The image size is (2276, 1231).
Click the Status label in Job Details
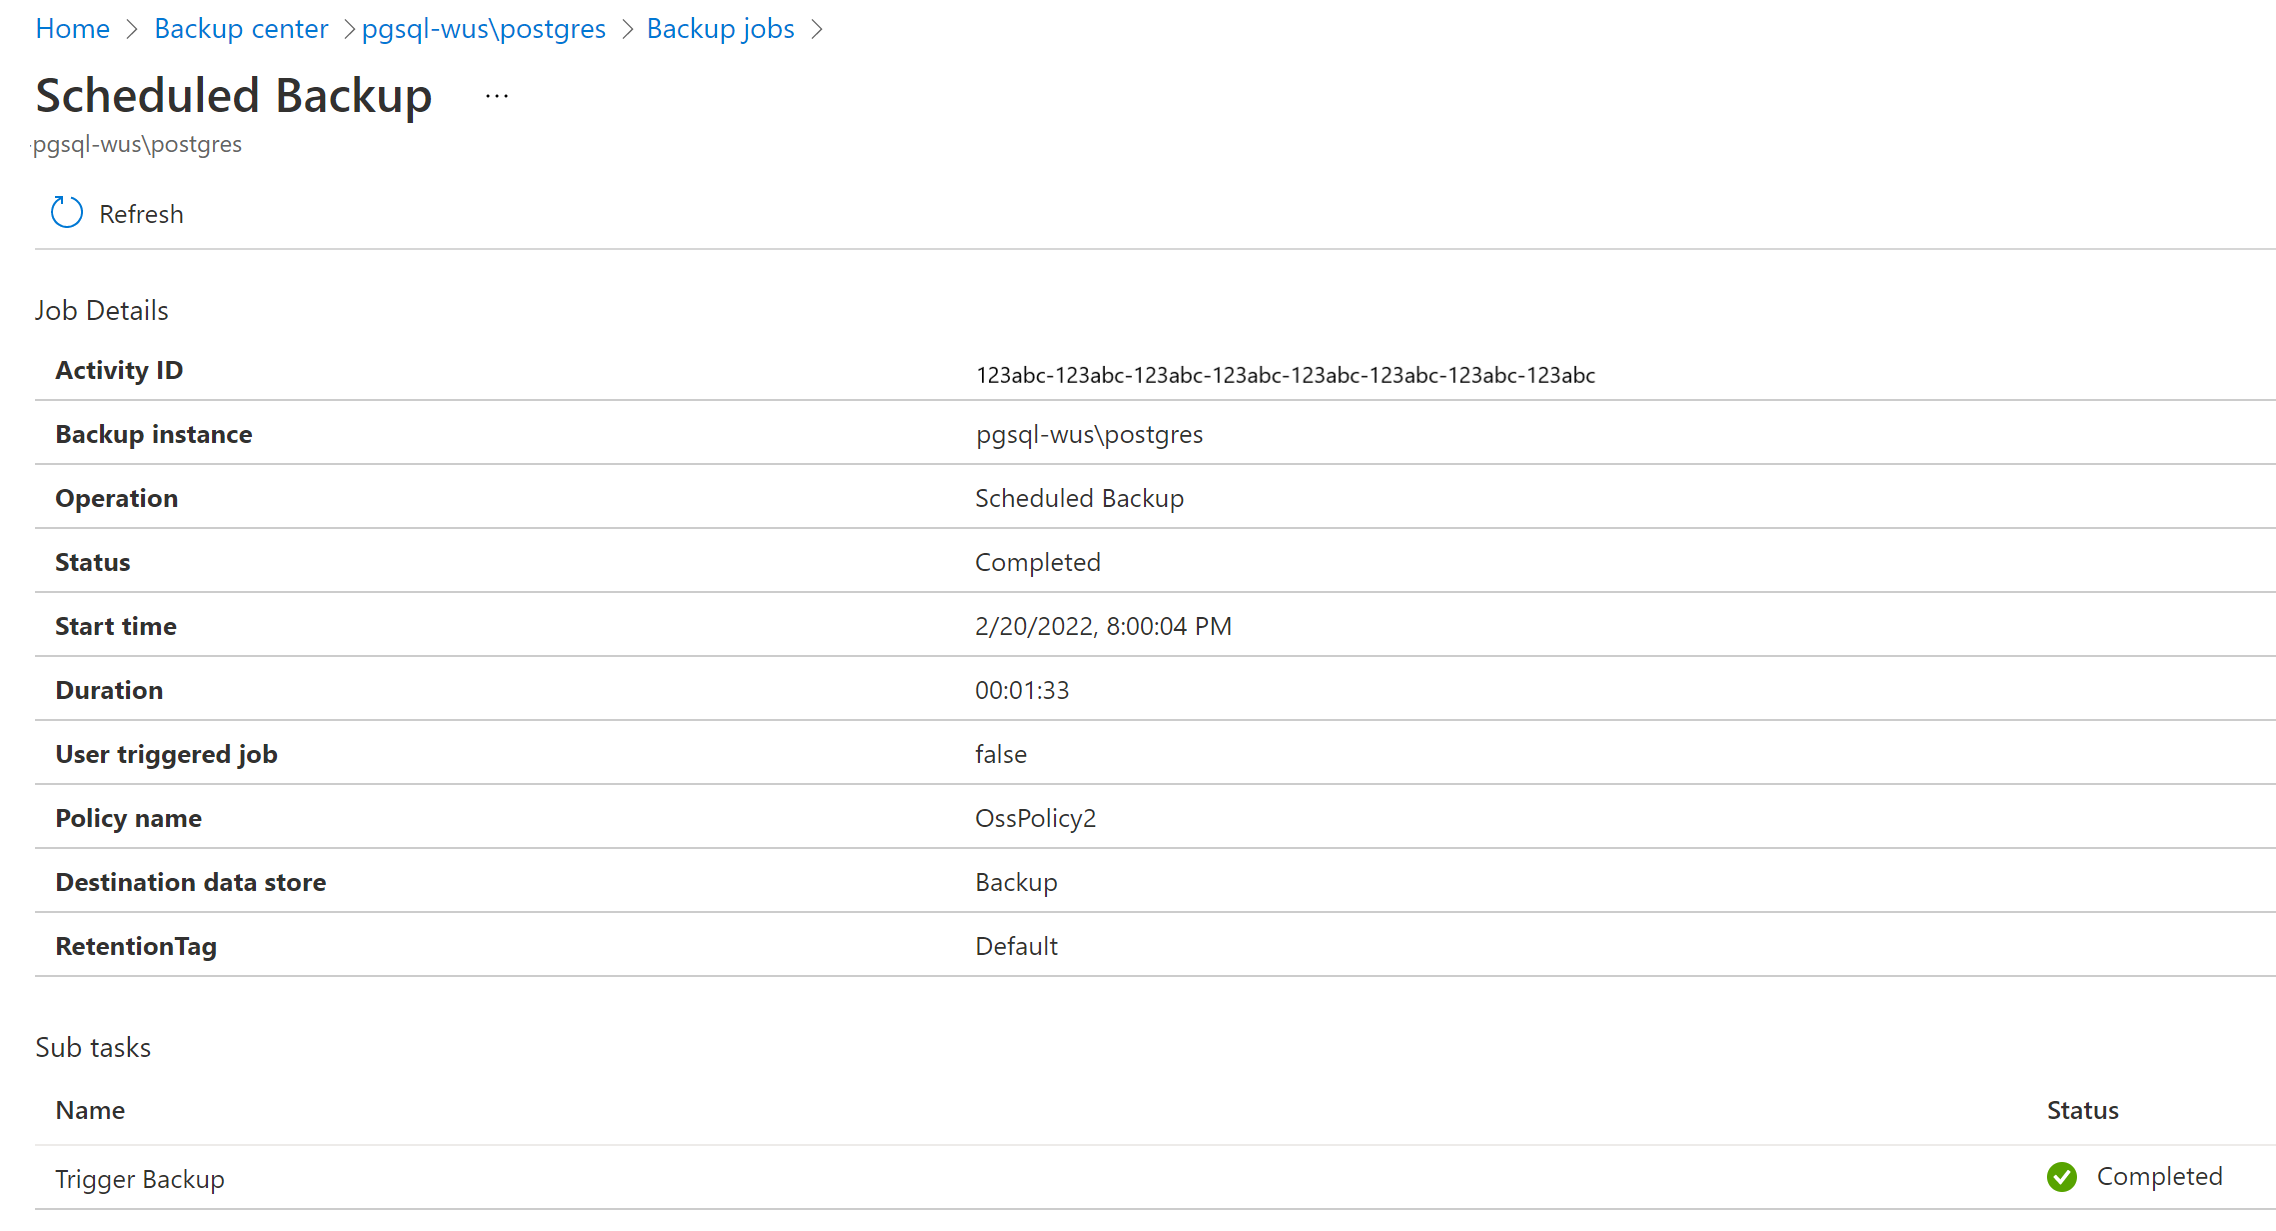pos(93,562)
